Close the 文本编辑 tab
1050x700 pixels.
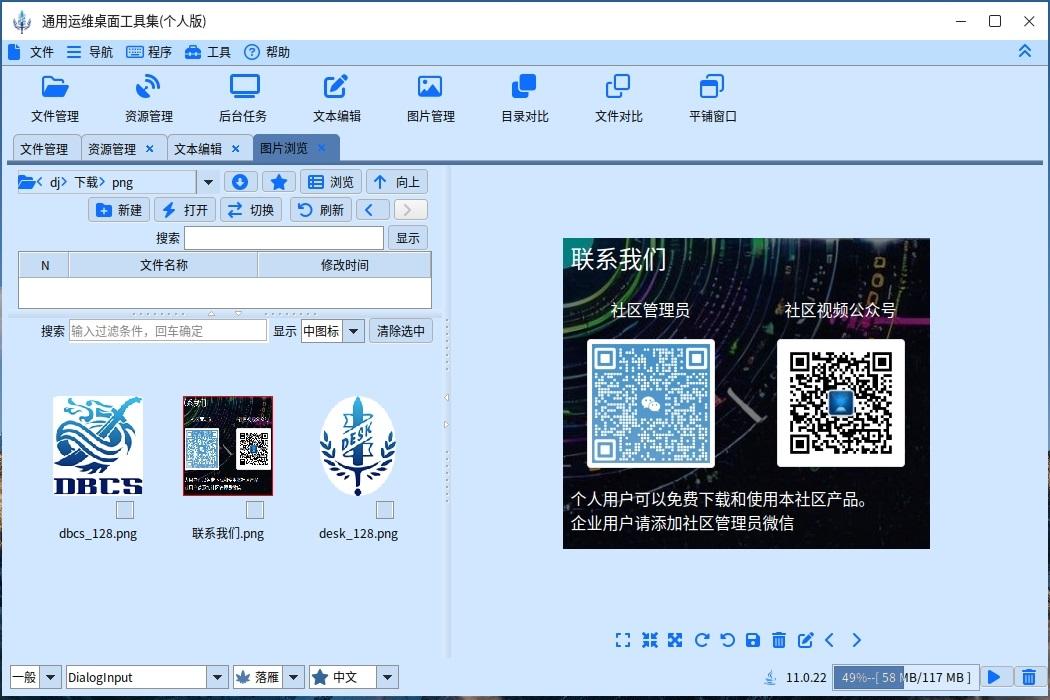[235, 149]
